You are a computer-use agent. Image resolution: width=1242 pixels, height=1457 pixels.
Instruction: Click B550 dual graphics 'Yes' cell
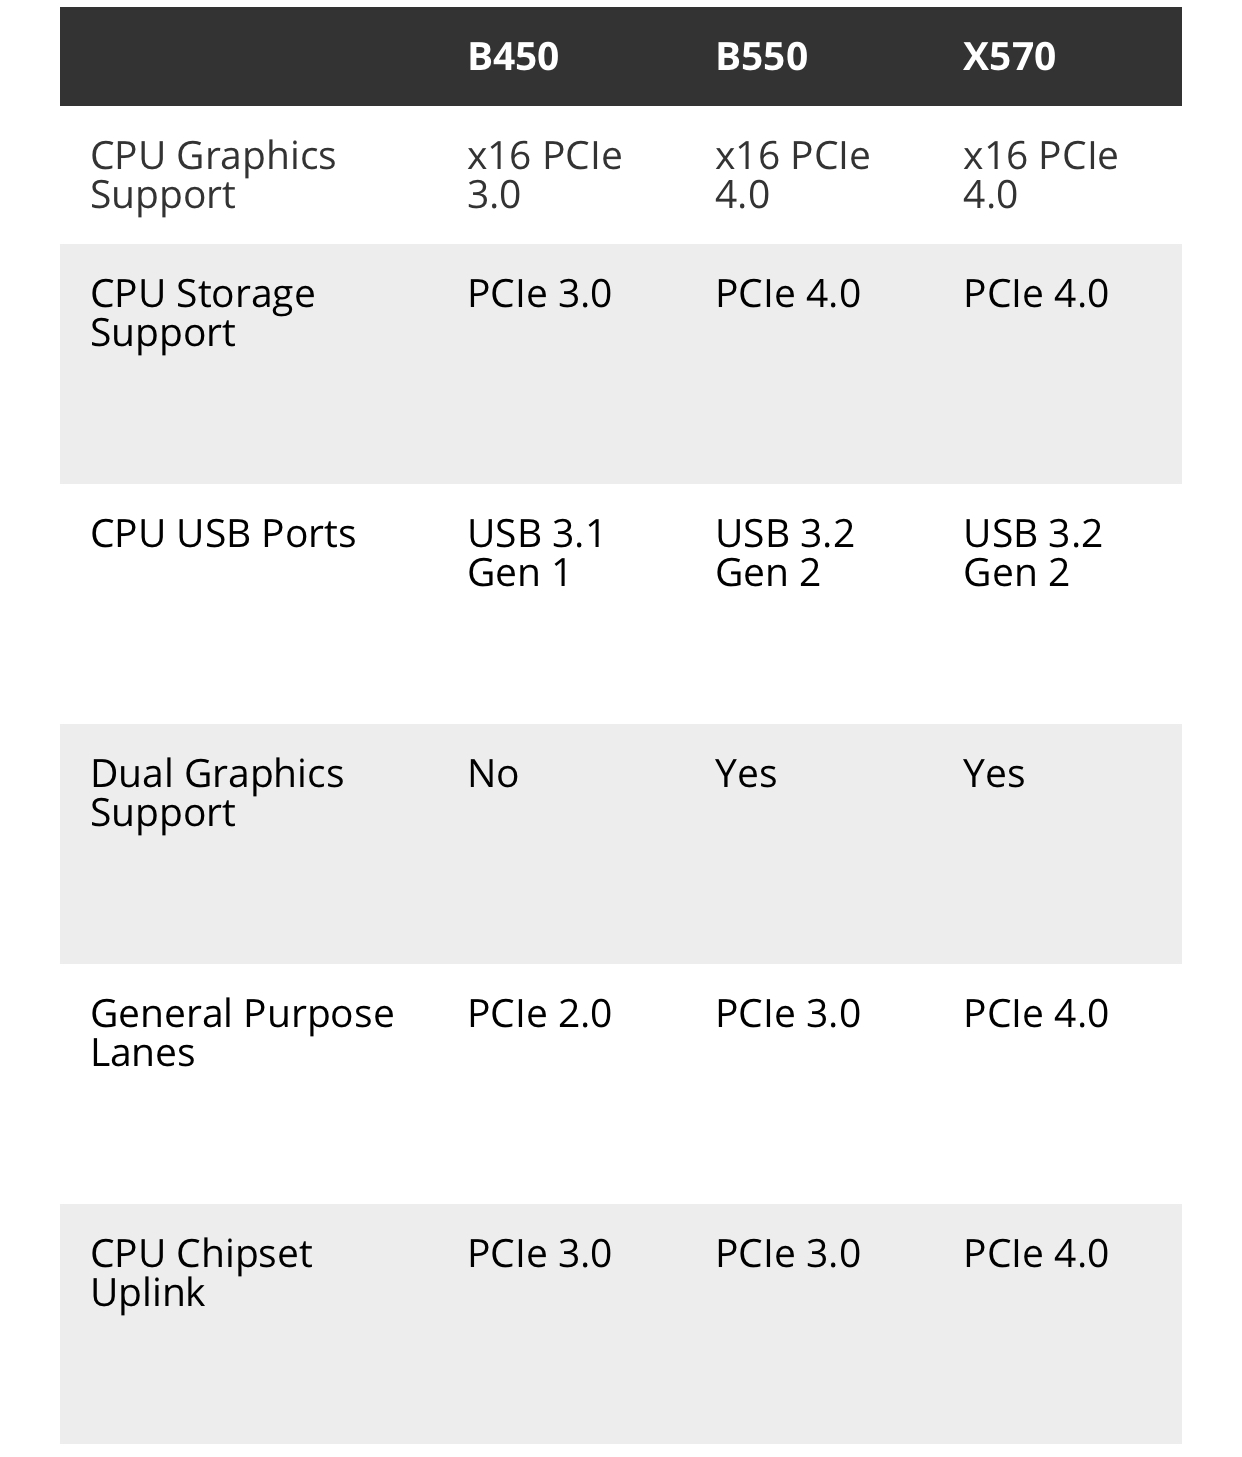pos(746,774)
